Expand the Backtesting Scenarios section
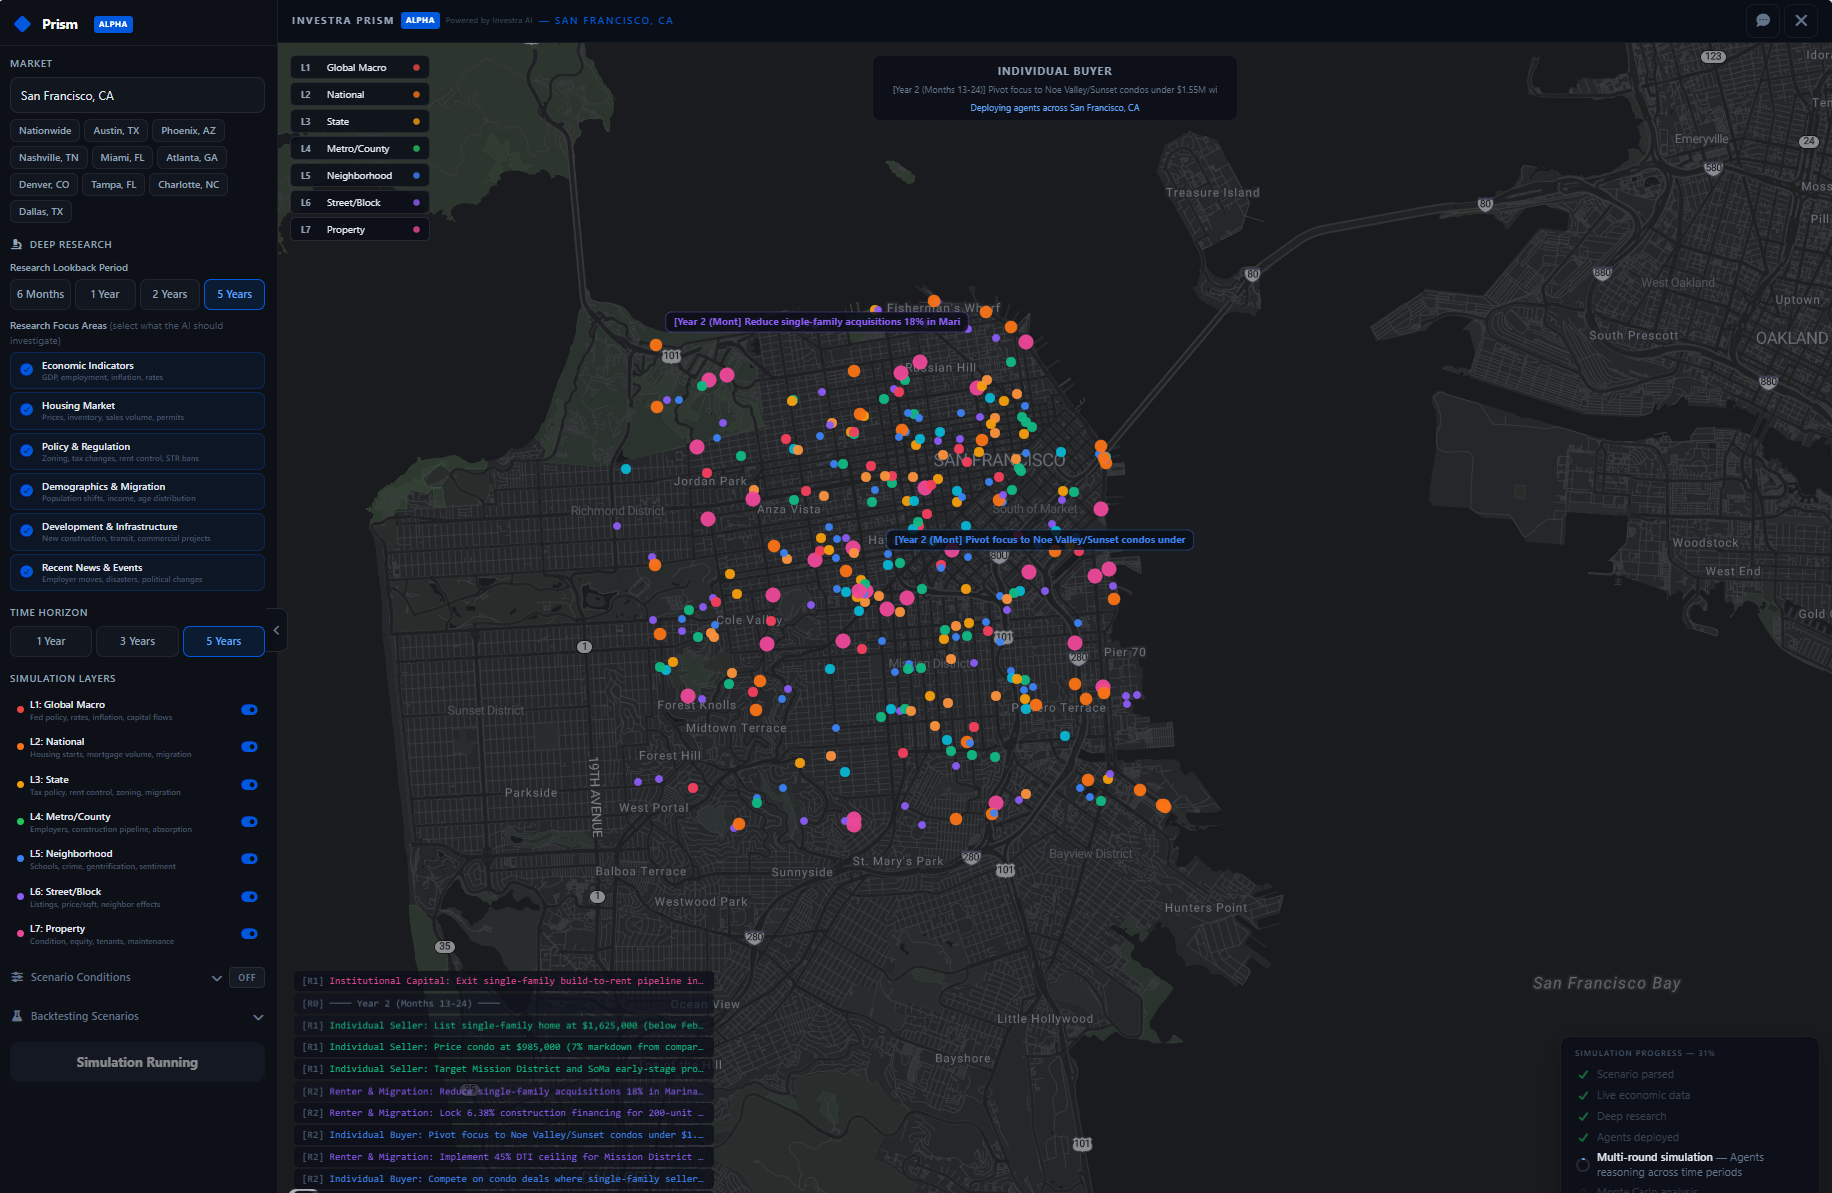The image size is (1832, 1193). pyautogui.click(x=259, y=1016)
